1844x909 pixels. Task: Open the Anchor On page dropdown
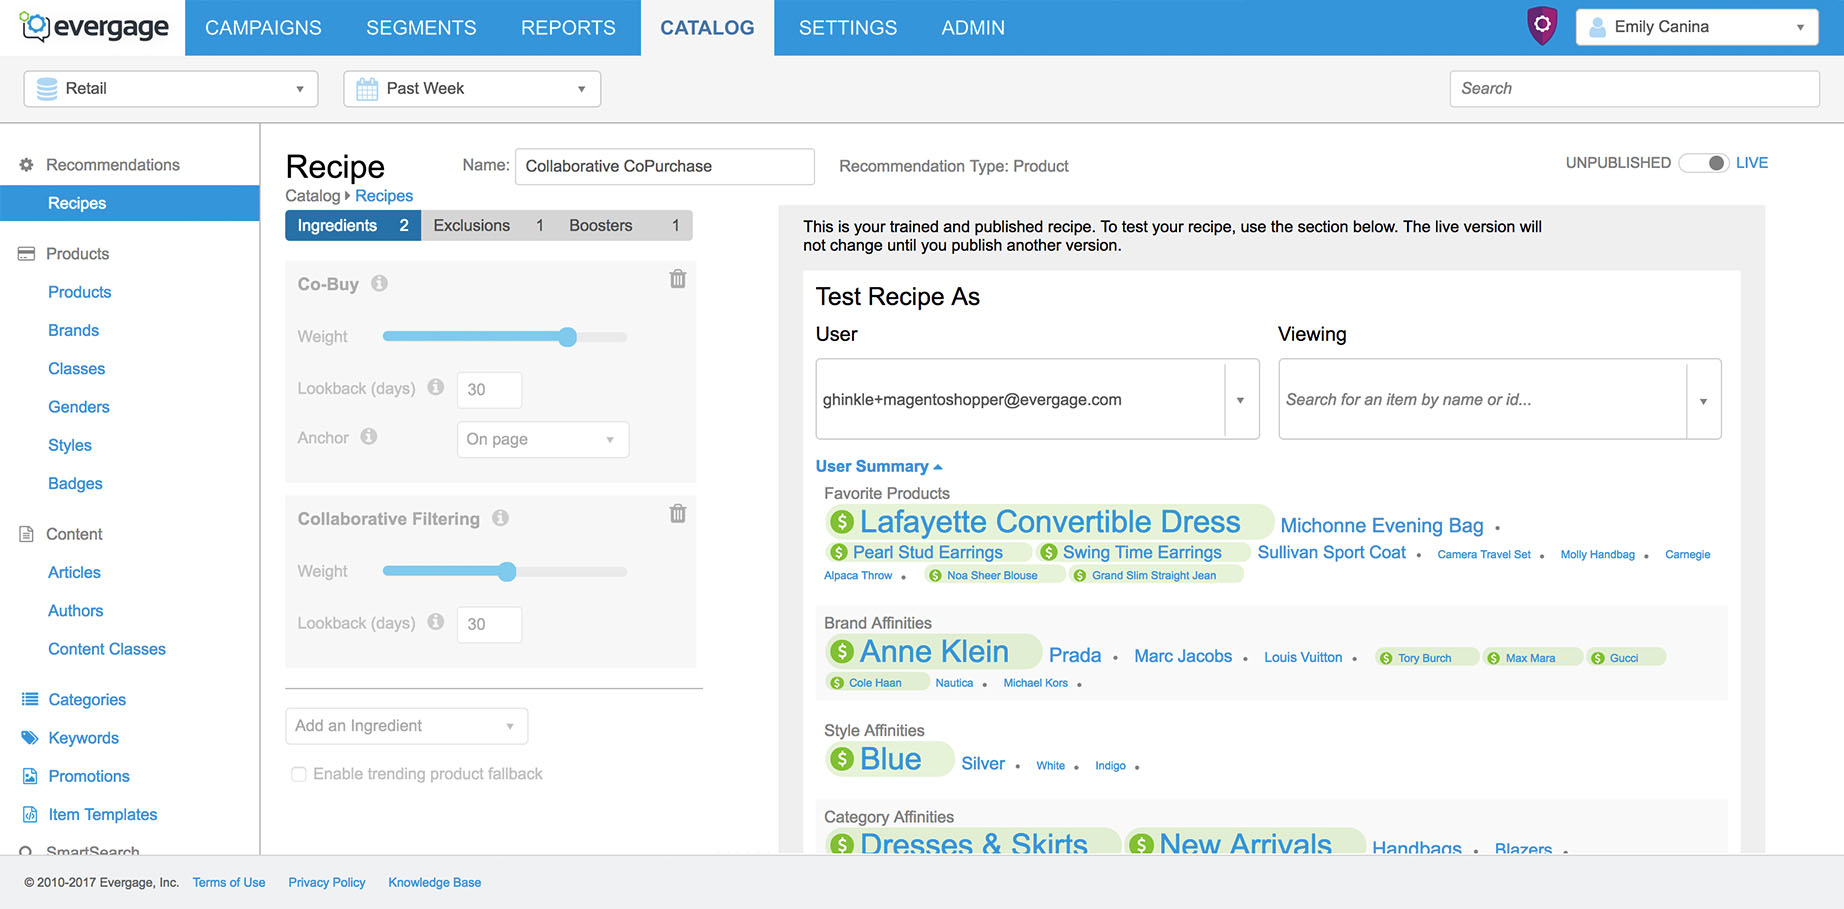click(543, 439)
